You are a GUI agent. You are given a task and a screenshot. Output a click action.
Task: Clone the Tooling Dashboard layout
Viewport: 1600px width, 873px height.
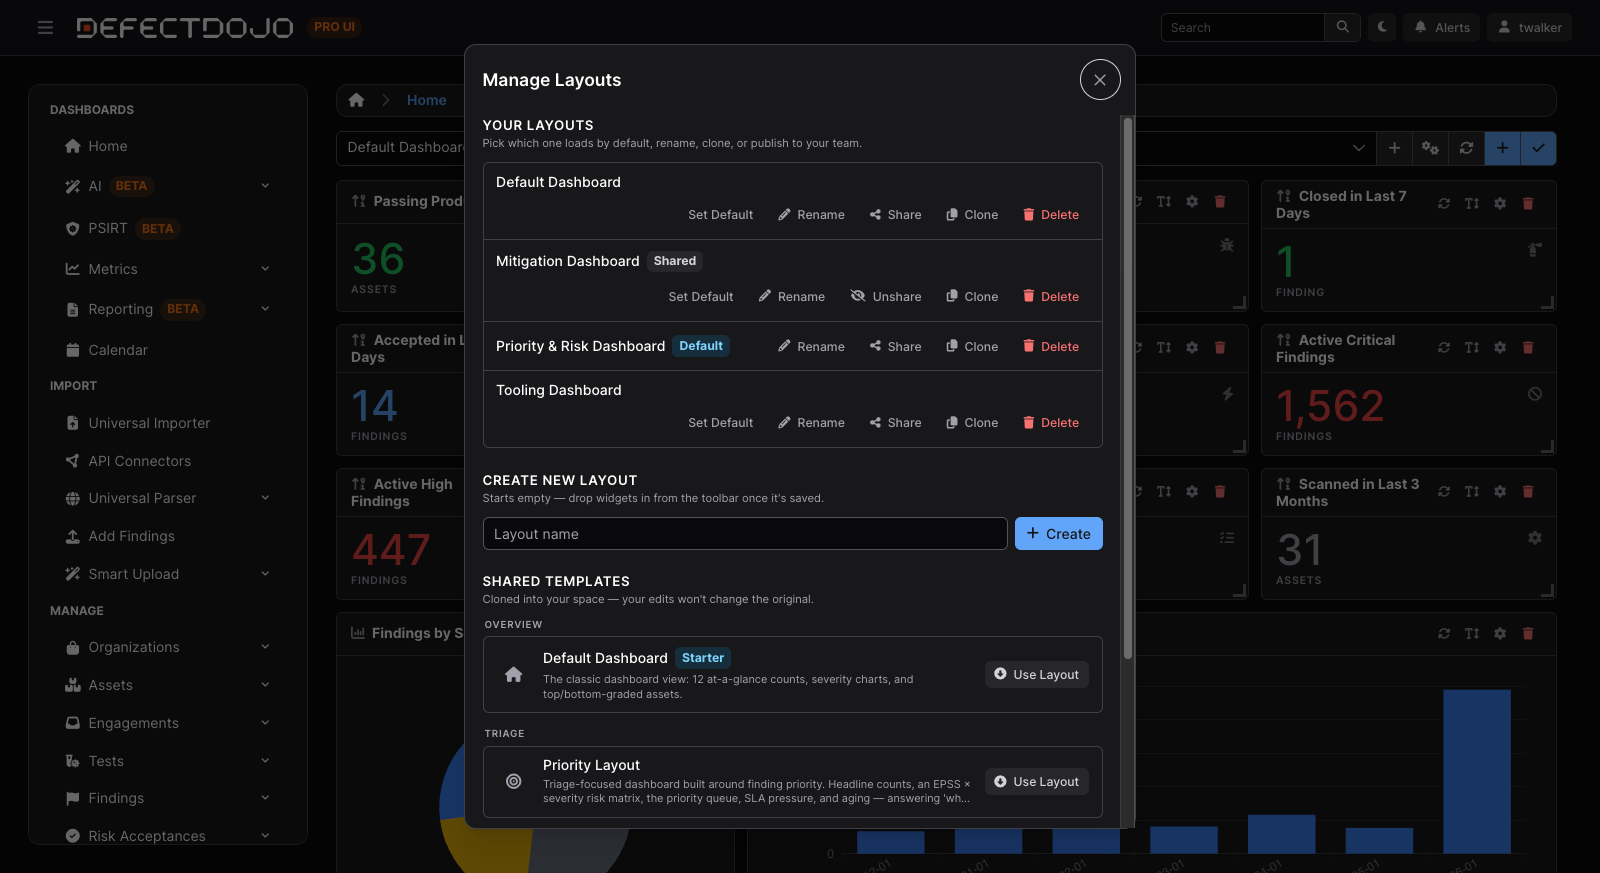pos(972,423)
